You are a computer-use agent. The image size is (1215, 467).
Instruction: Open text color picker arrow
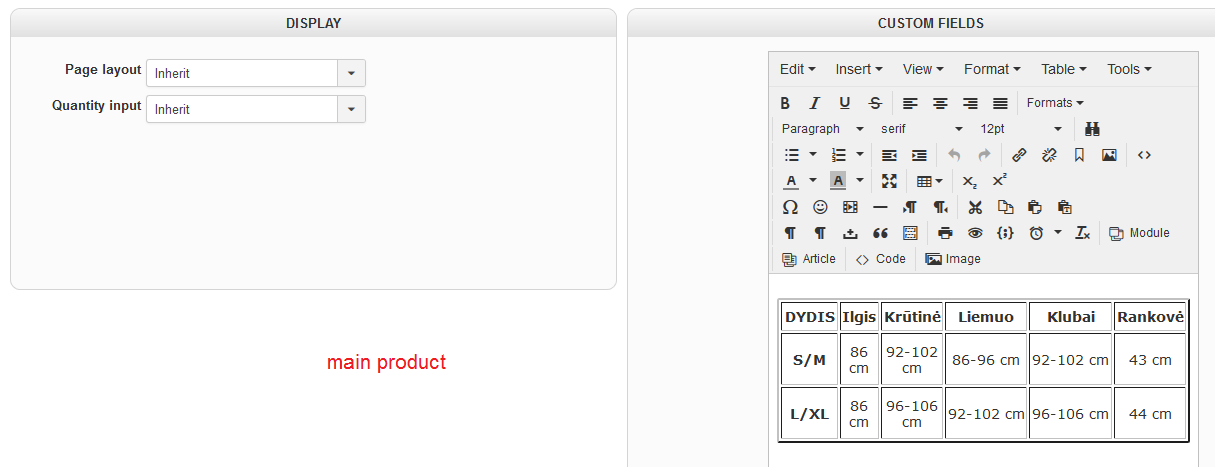pos(813,181)
